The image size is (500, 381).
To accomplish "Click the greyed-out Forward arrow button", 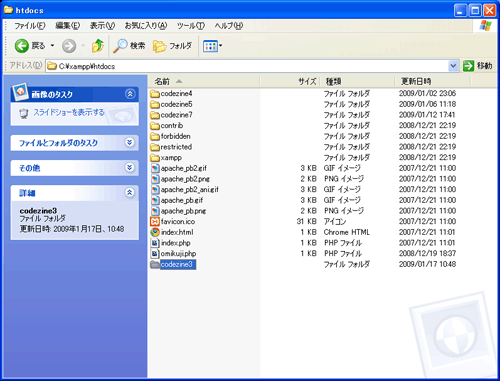I will click(x=69, y=46).
